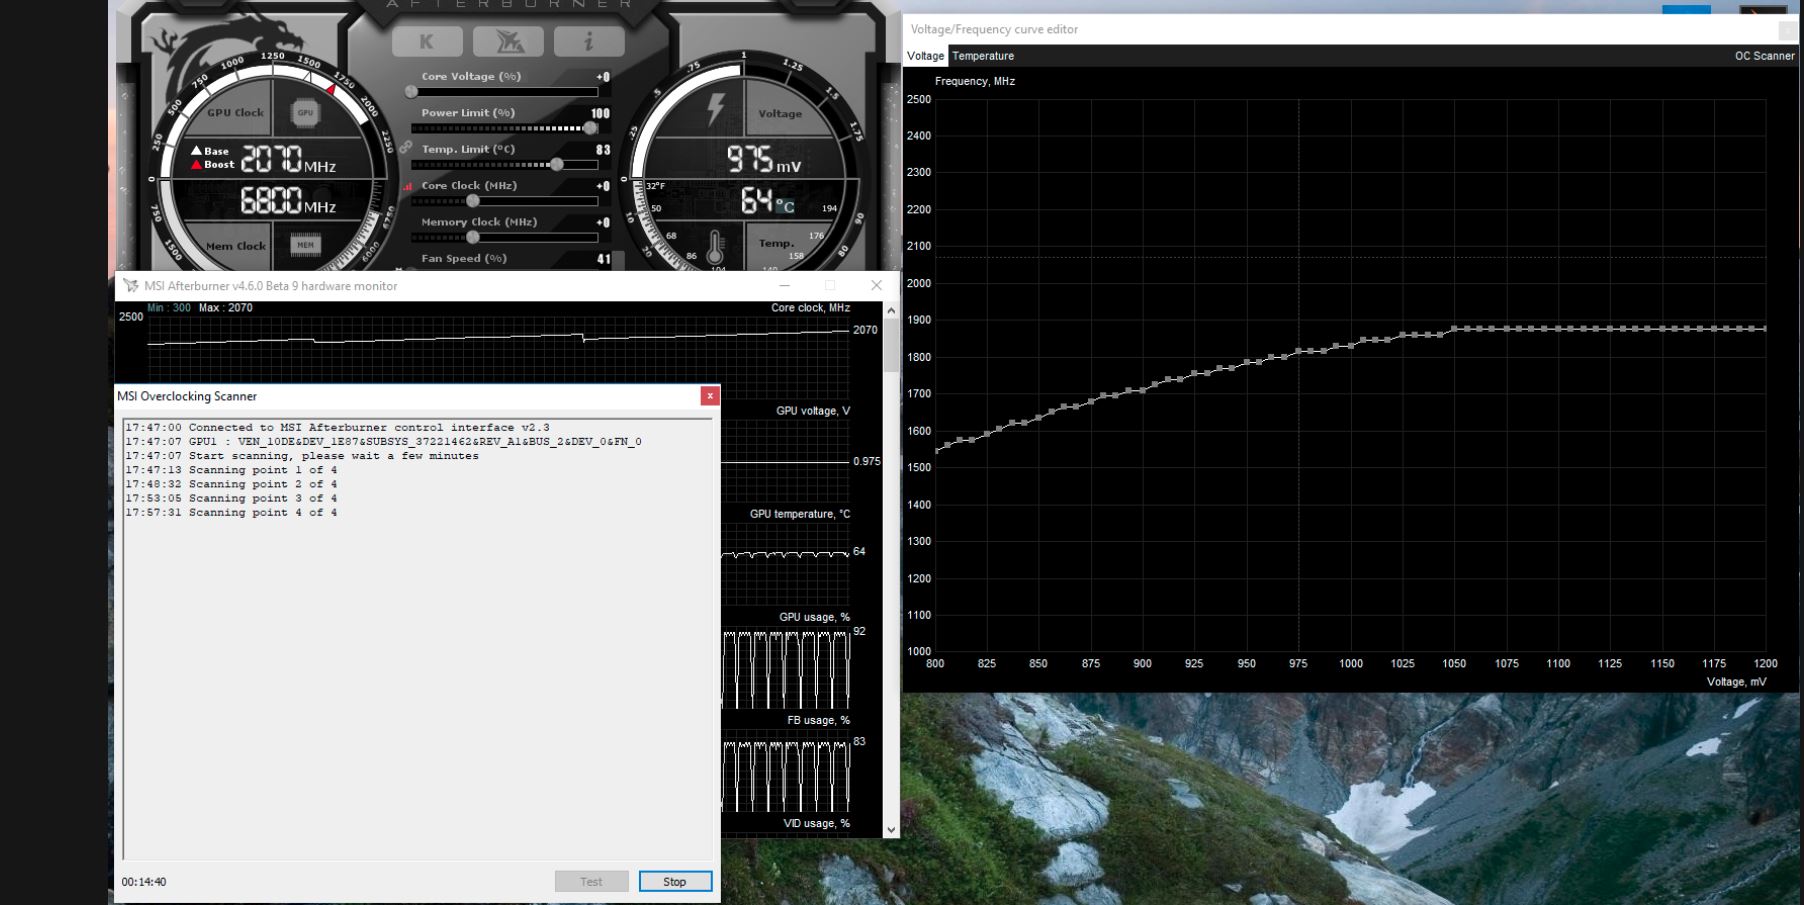1804x905 pixels.
Task: Close the MSI Overclocking Scanner window
Action: [710, 396]
